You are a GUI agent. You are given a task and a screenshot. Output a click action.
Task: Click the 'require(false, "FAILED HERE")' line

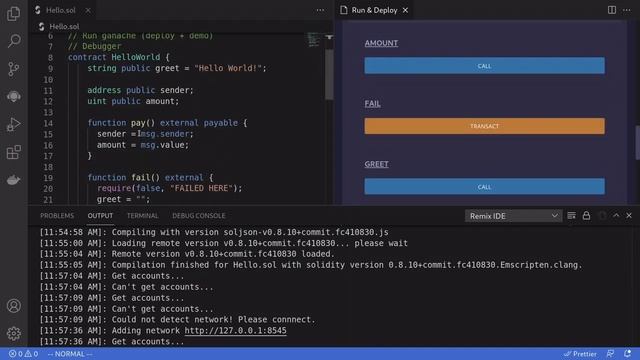169,188
